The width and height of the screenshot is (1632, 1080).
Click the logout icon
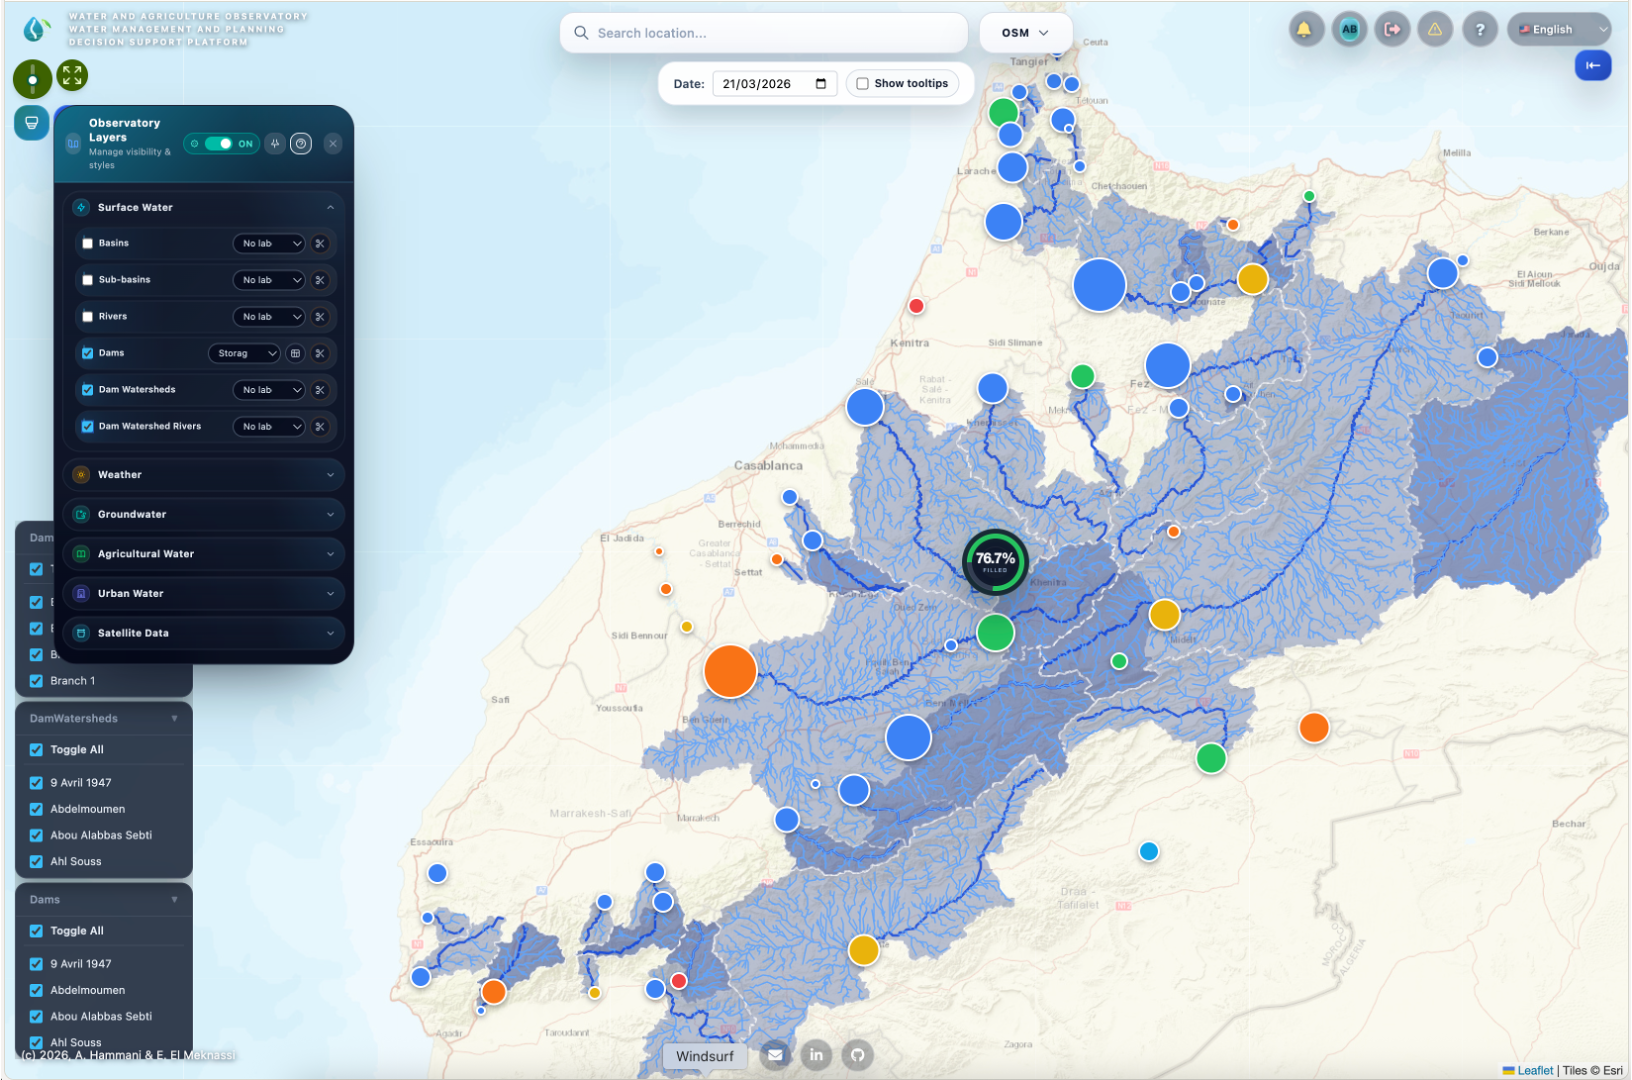pyautogui.click(x=1392, y=29)
